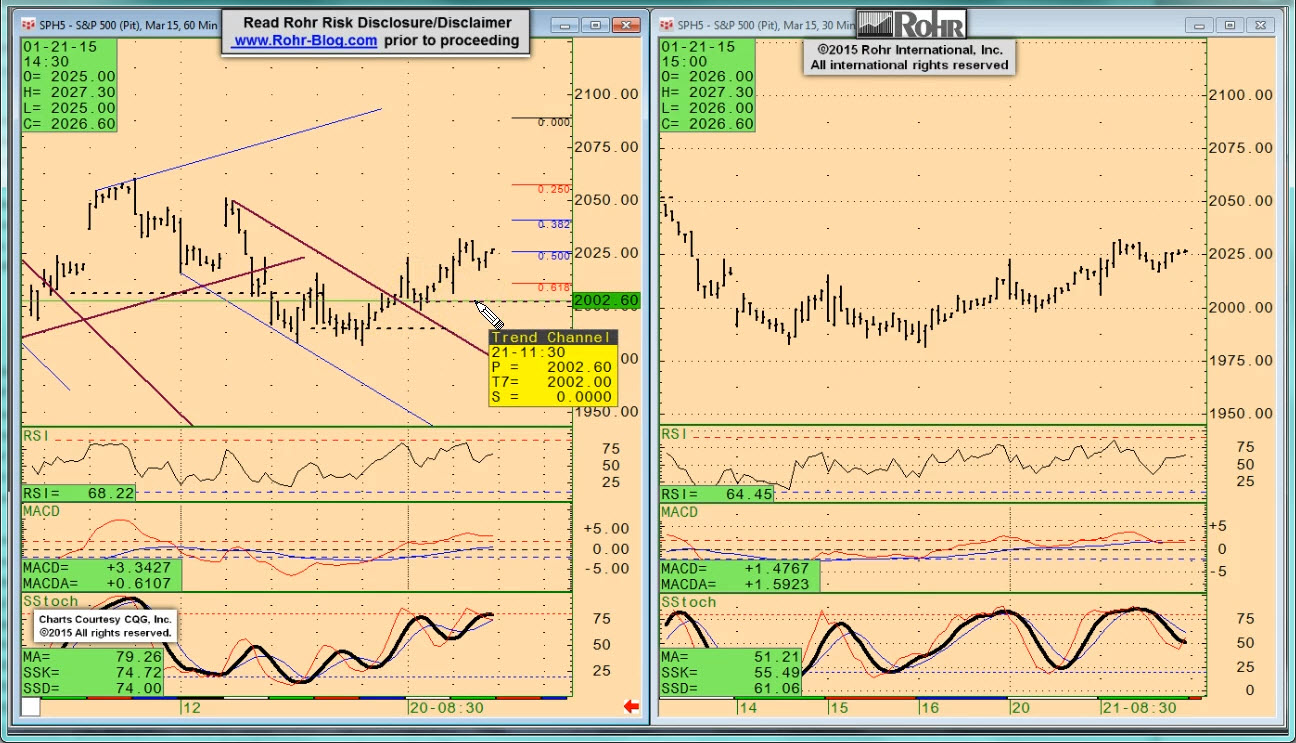This screenshot has width=1296, height=743.
Task: Click the red left-arrow scroll icon
Action: [631, 707]
